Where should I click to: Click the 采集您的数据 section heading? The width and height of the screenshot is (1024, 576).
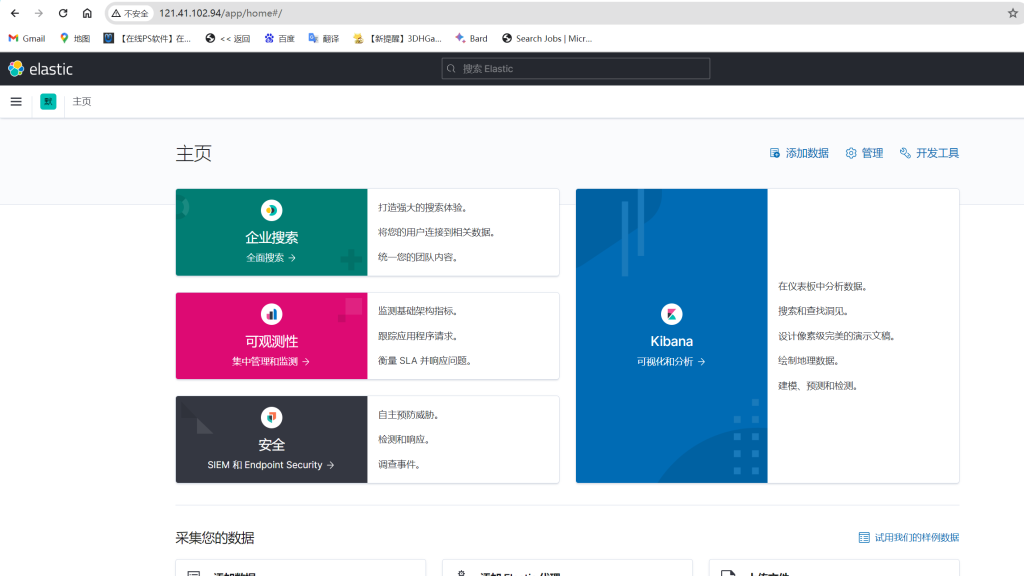(215, 538)
